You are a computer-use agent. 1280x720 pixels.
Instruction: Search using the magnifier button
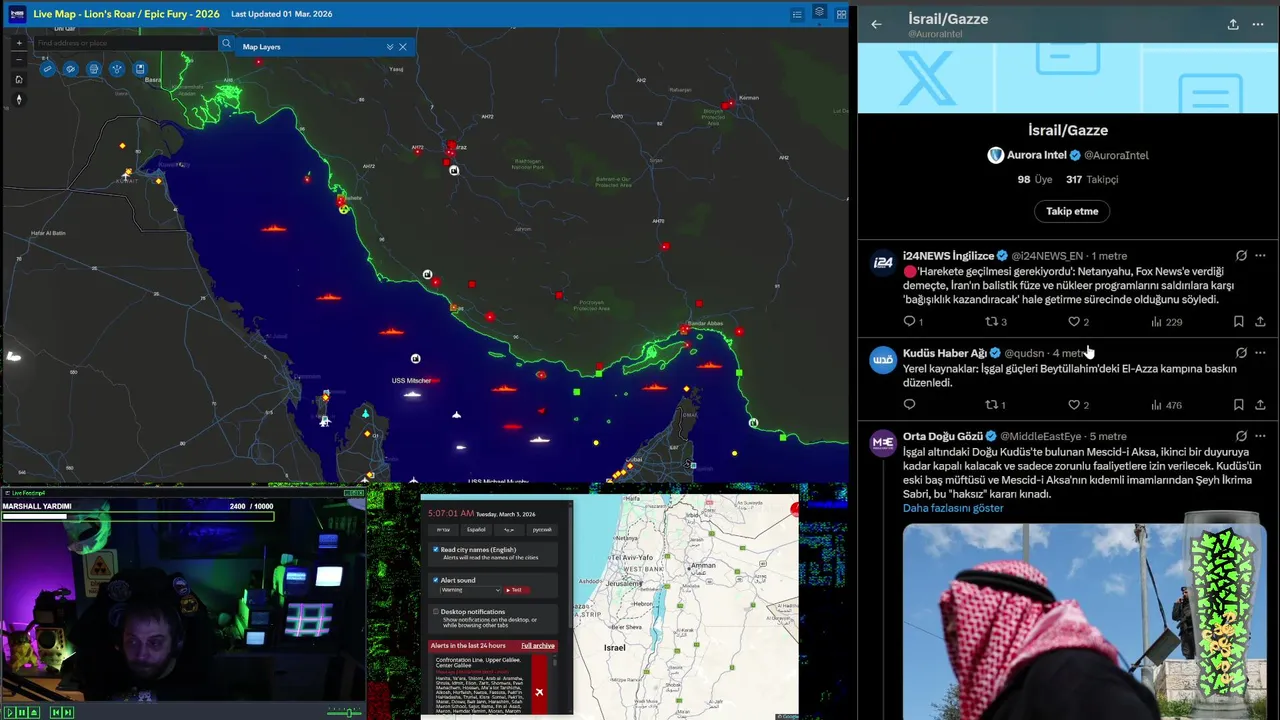click(x=226, y=43)
